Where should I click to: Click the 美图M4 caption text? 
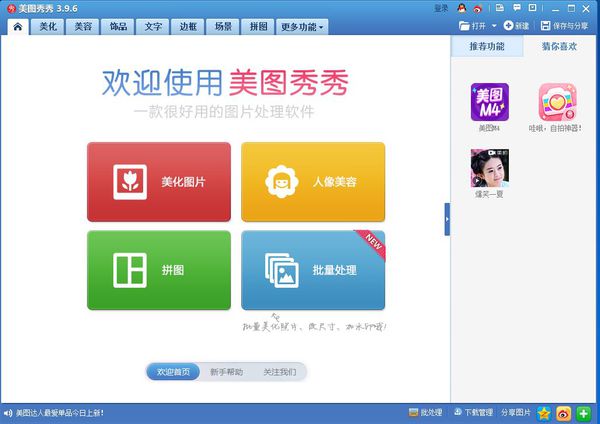click(x=489, y=128)
